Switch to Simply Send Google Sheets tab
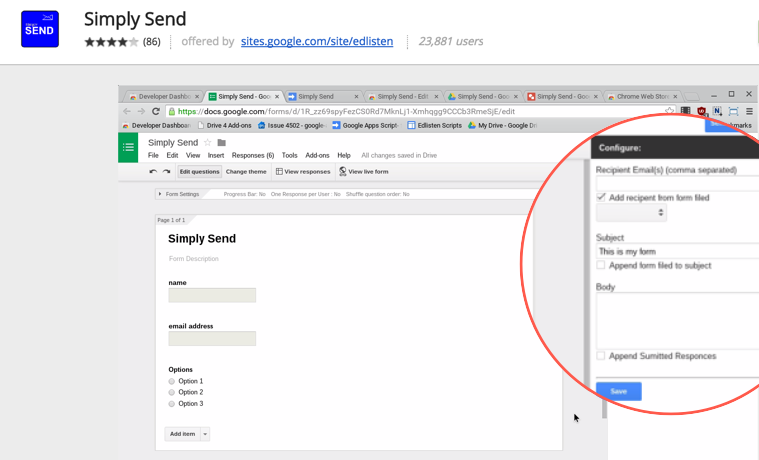 click(x=243, y=96)
